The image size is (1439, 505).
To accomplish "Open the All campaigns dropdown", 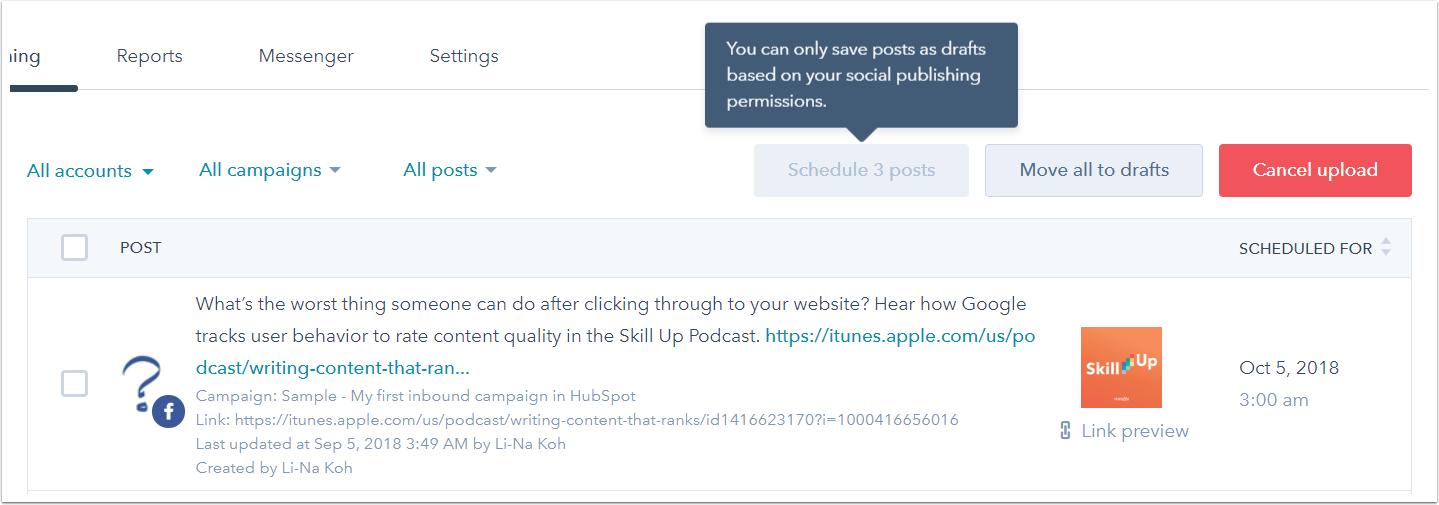I will click(x=269, y=170).
